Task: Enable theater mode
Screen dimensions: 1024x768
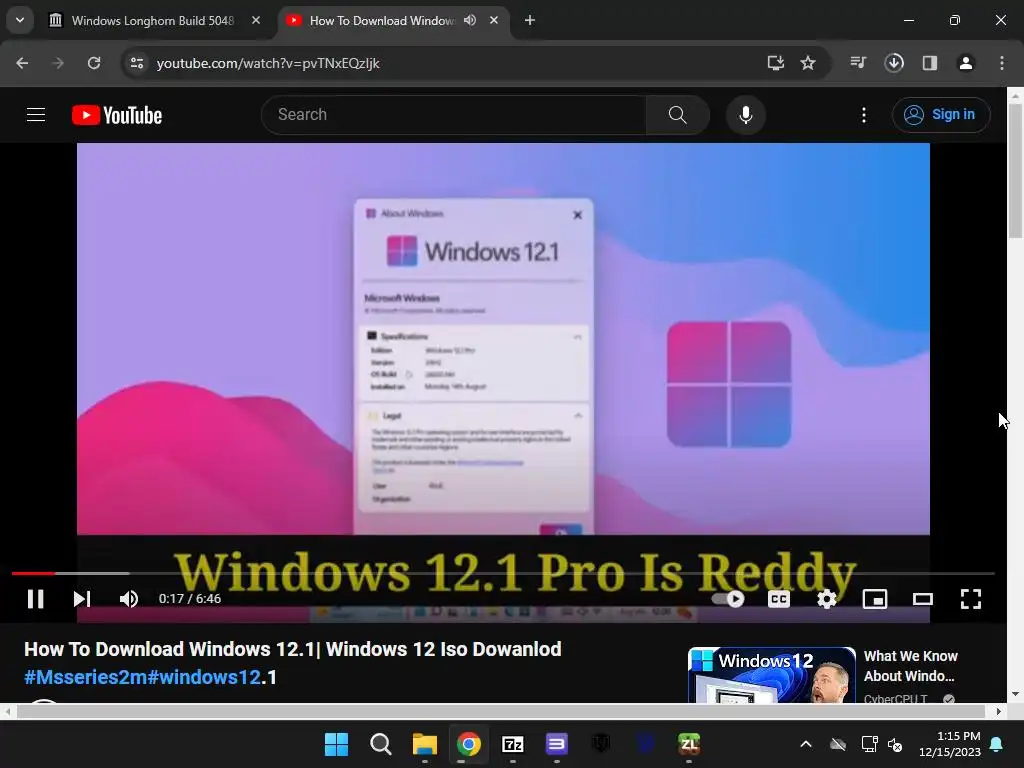Action: [x=923, y=599]
